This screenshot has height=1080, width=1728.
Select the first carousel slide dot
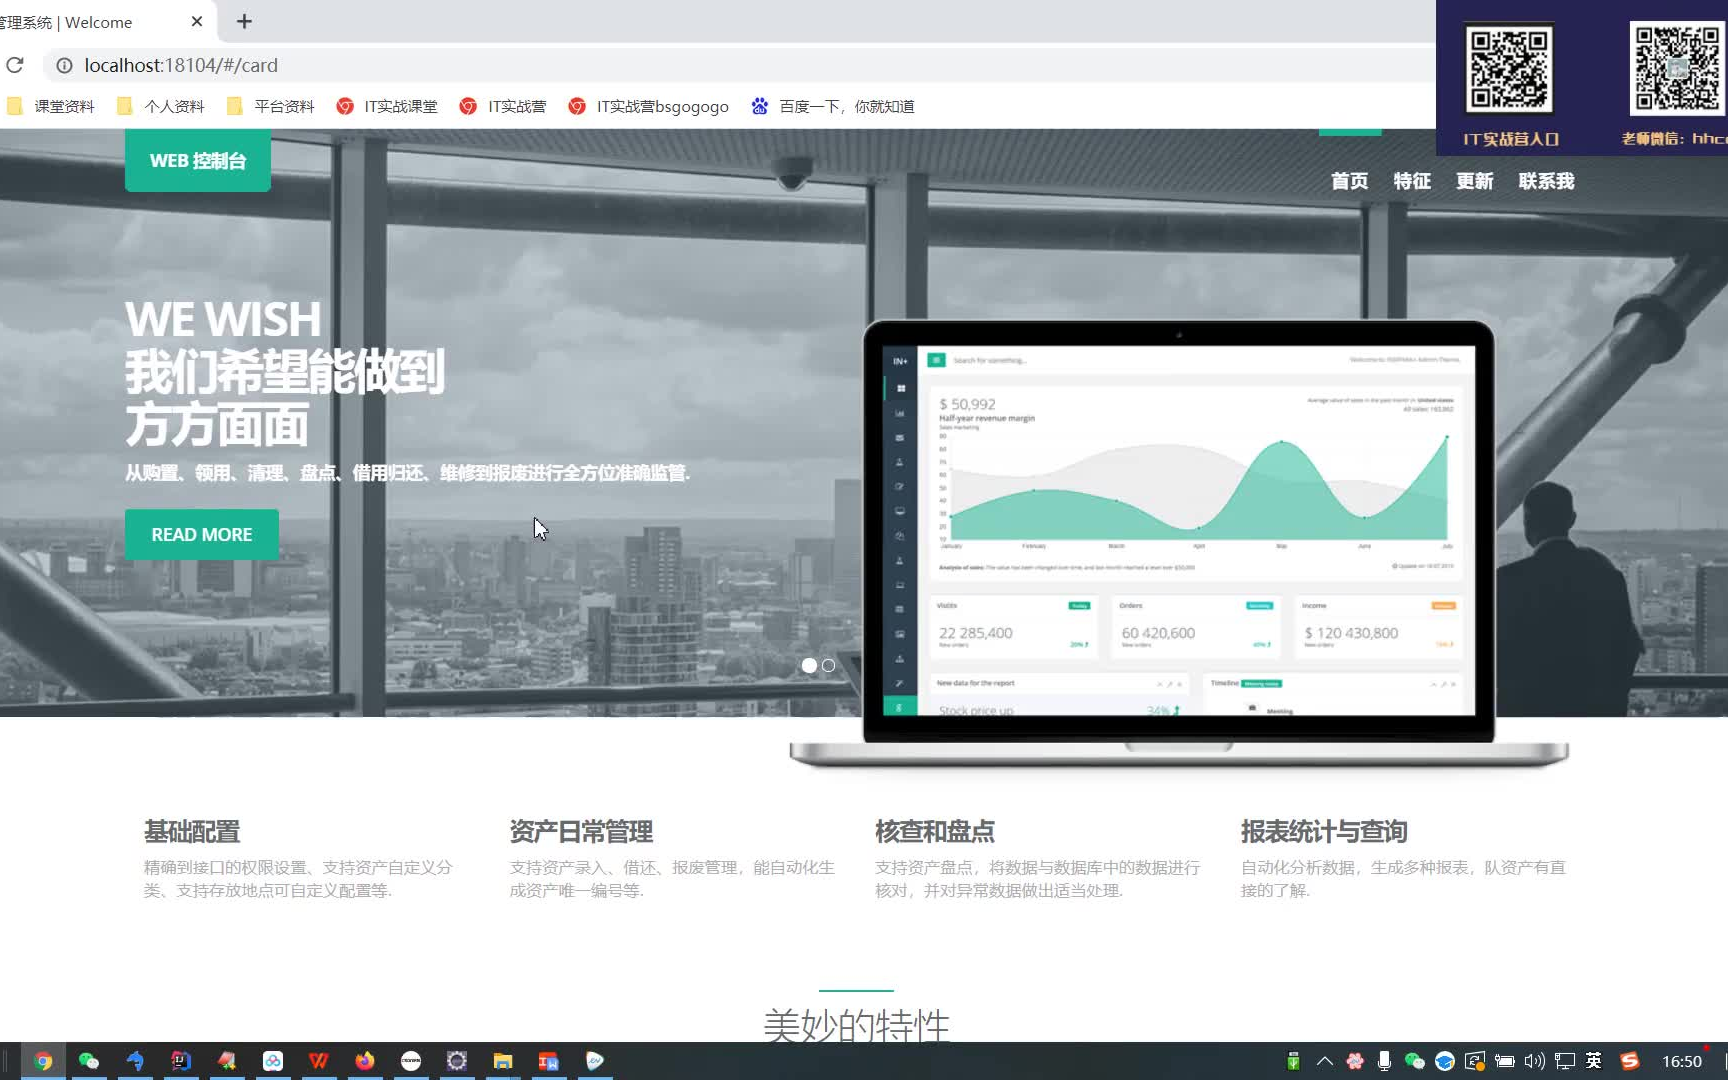click(x=809, y=665)
